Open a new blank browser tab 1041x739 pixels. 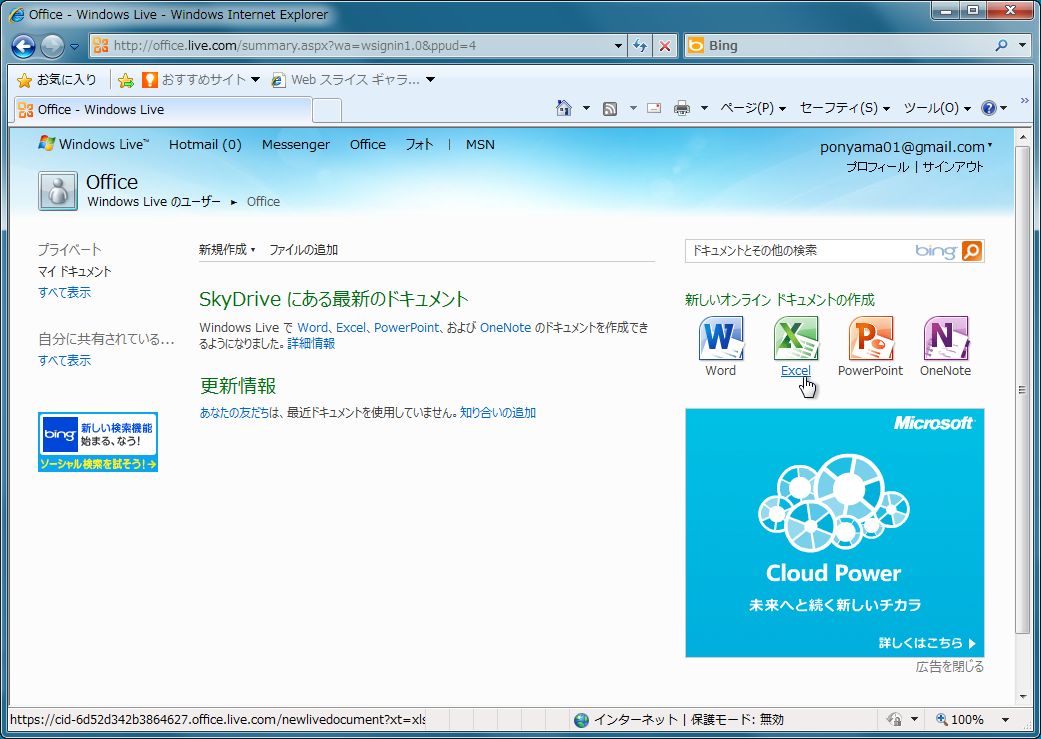(327, 110)
